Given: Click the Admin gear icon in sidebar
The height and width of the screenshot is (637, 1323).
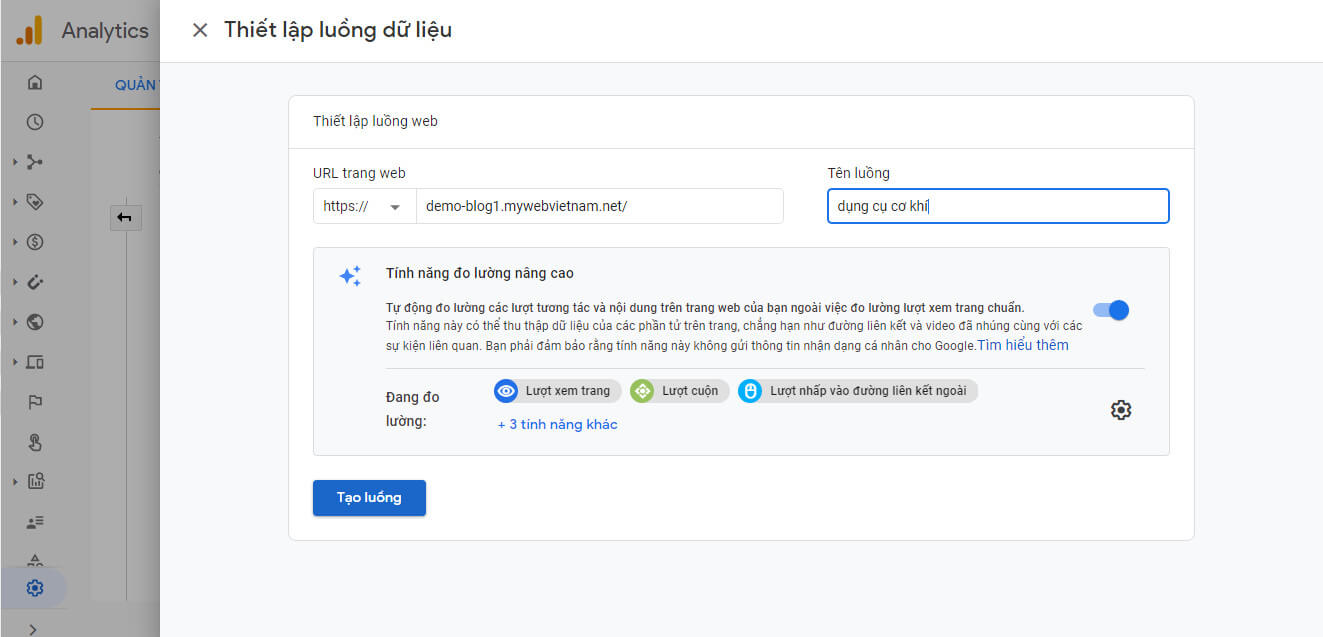Looking at the screenshot, I should click(35, 588).
